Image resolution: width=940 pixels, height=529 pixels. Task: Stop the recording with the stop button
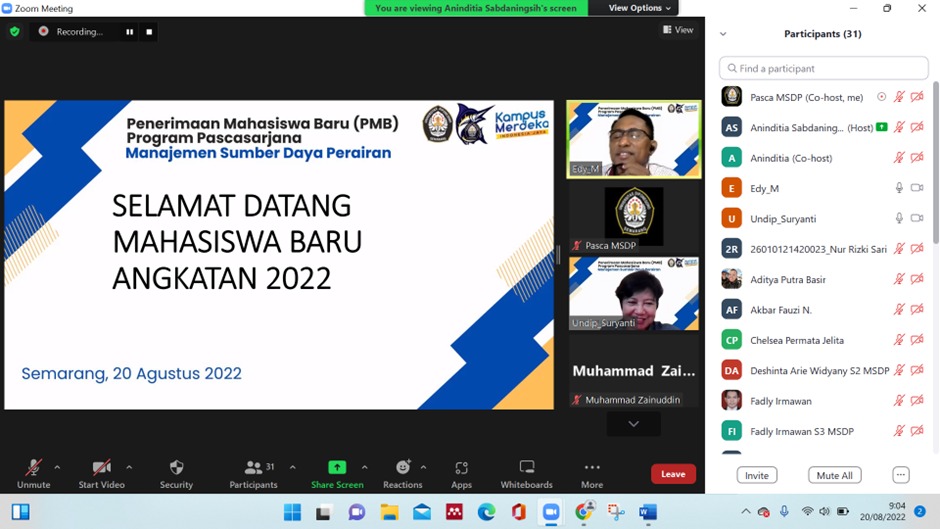pos(149,32)
